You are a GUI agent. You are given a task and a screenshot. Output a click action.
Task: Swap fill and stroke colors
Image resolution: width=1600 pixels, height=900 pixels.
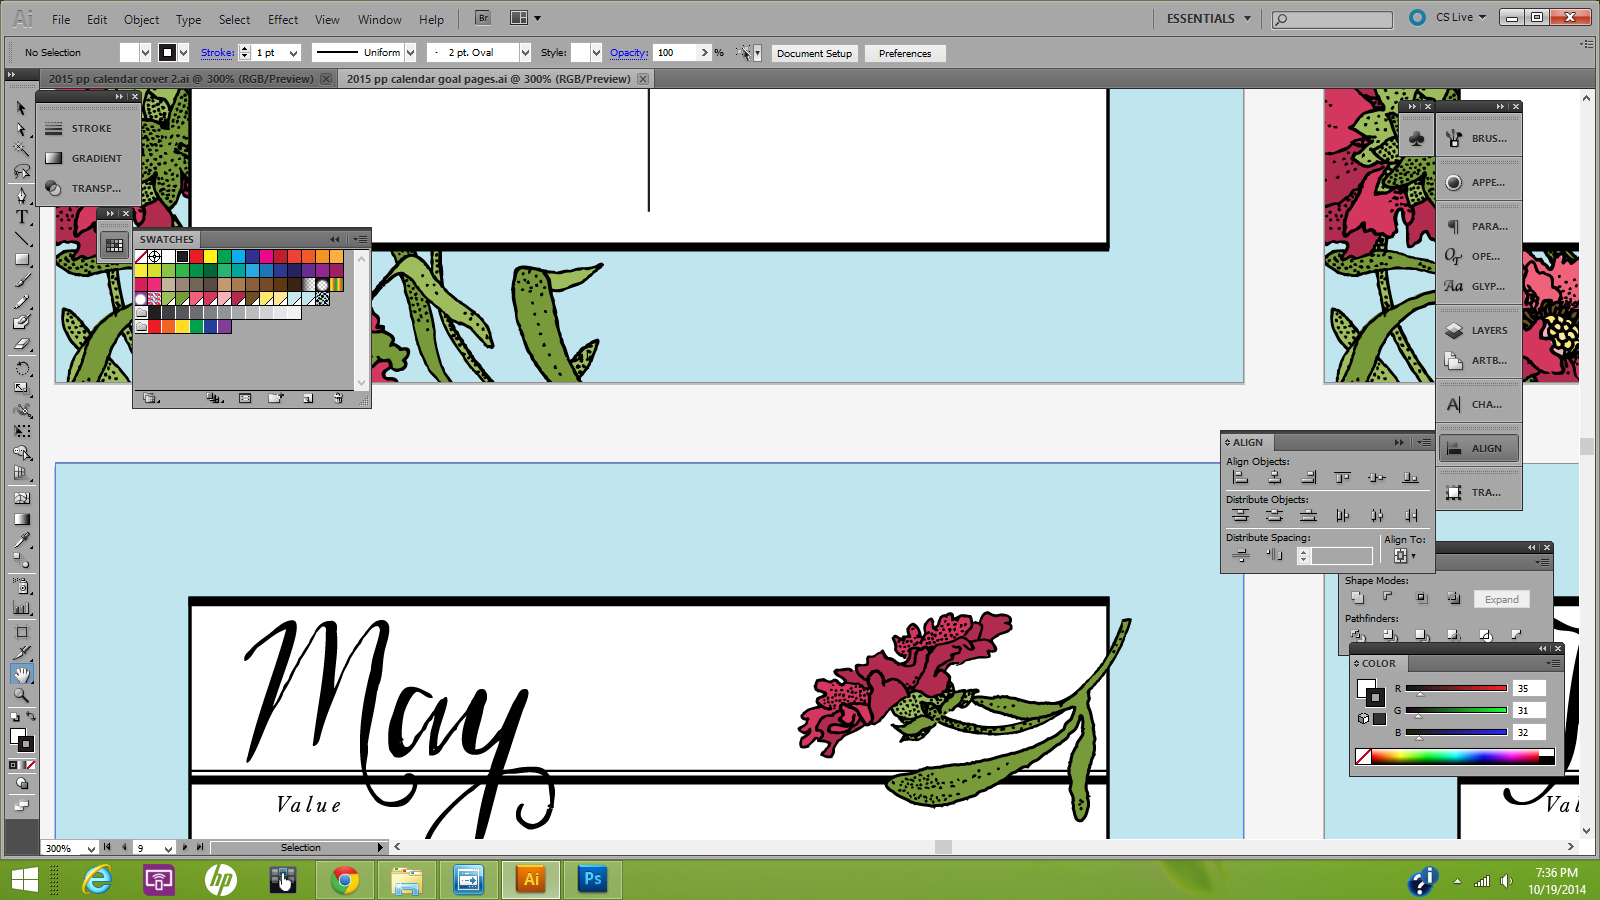[31, 716]
